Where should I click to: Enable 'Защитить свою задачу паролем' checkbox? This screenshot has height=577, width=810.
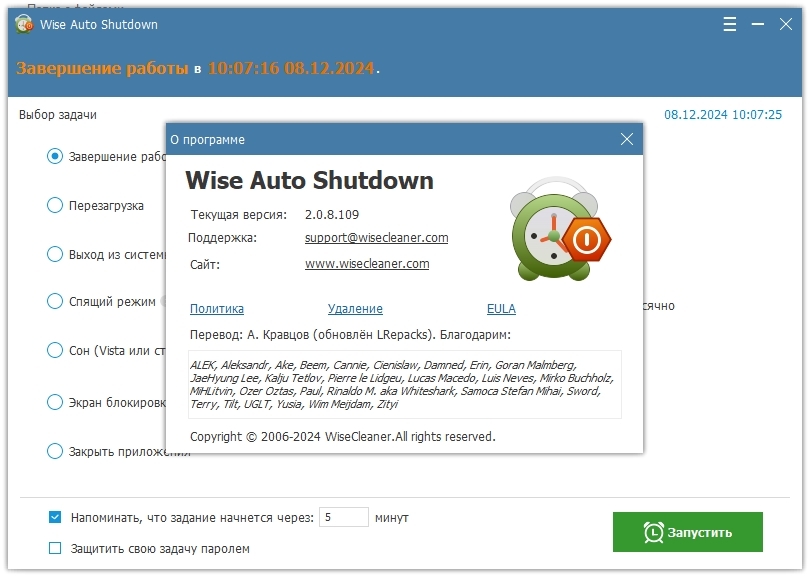tap(55, 548)
